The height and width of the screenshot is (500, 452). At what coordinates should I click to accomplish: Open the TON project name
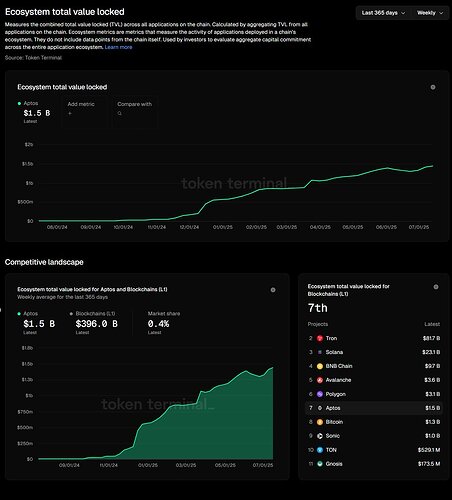coord(331,450)
